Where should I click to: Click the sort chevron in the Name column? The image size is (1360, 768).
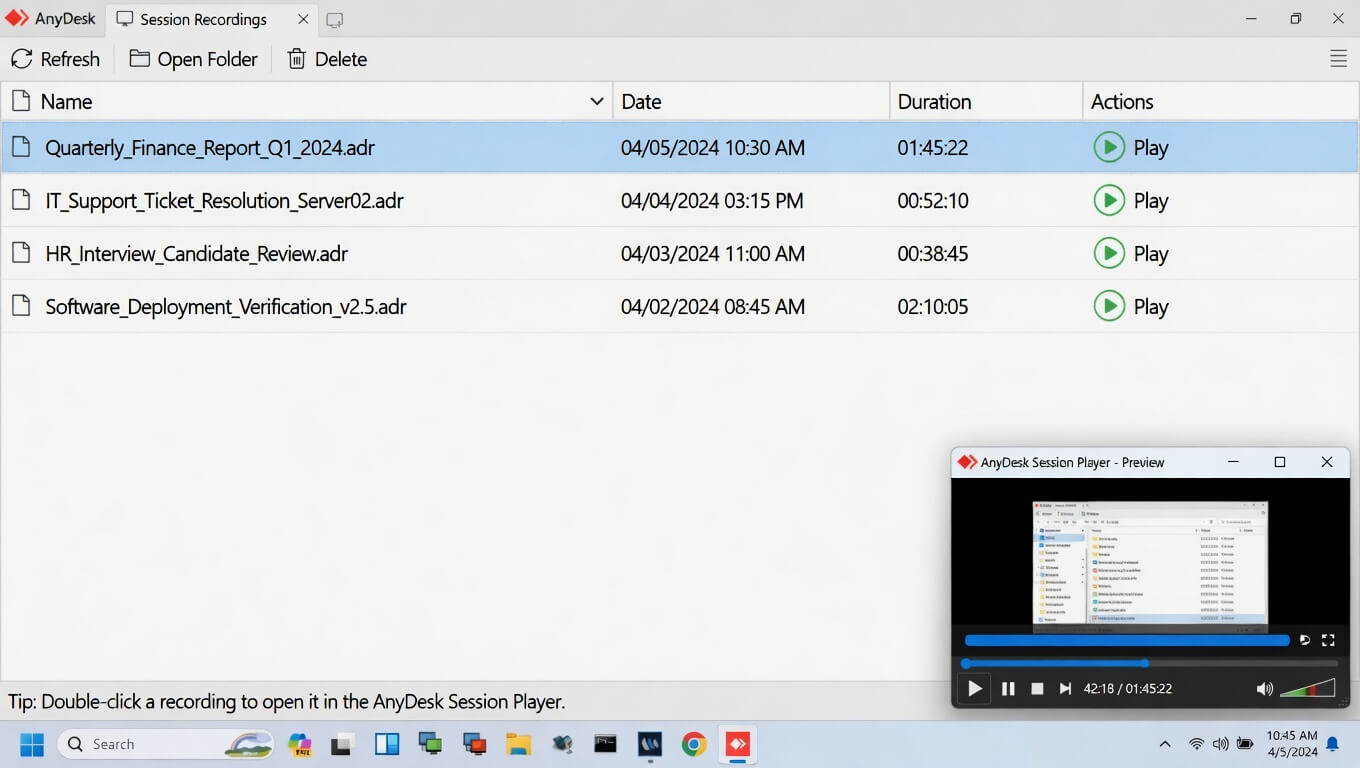596,101
